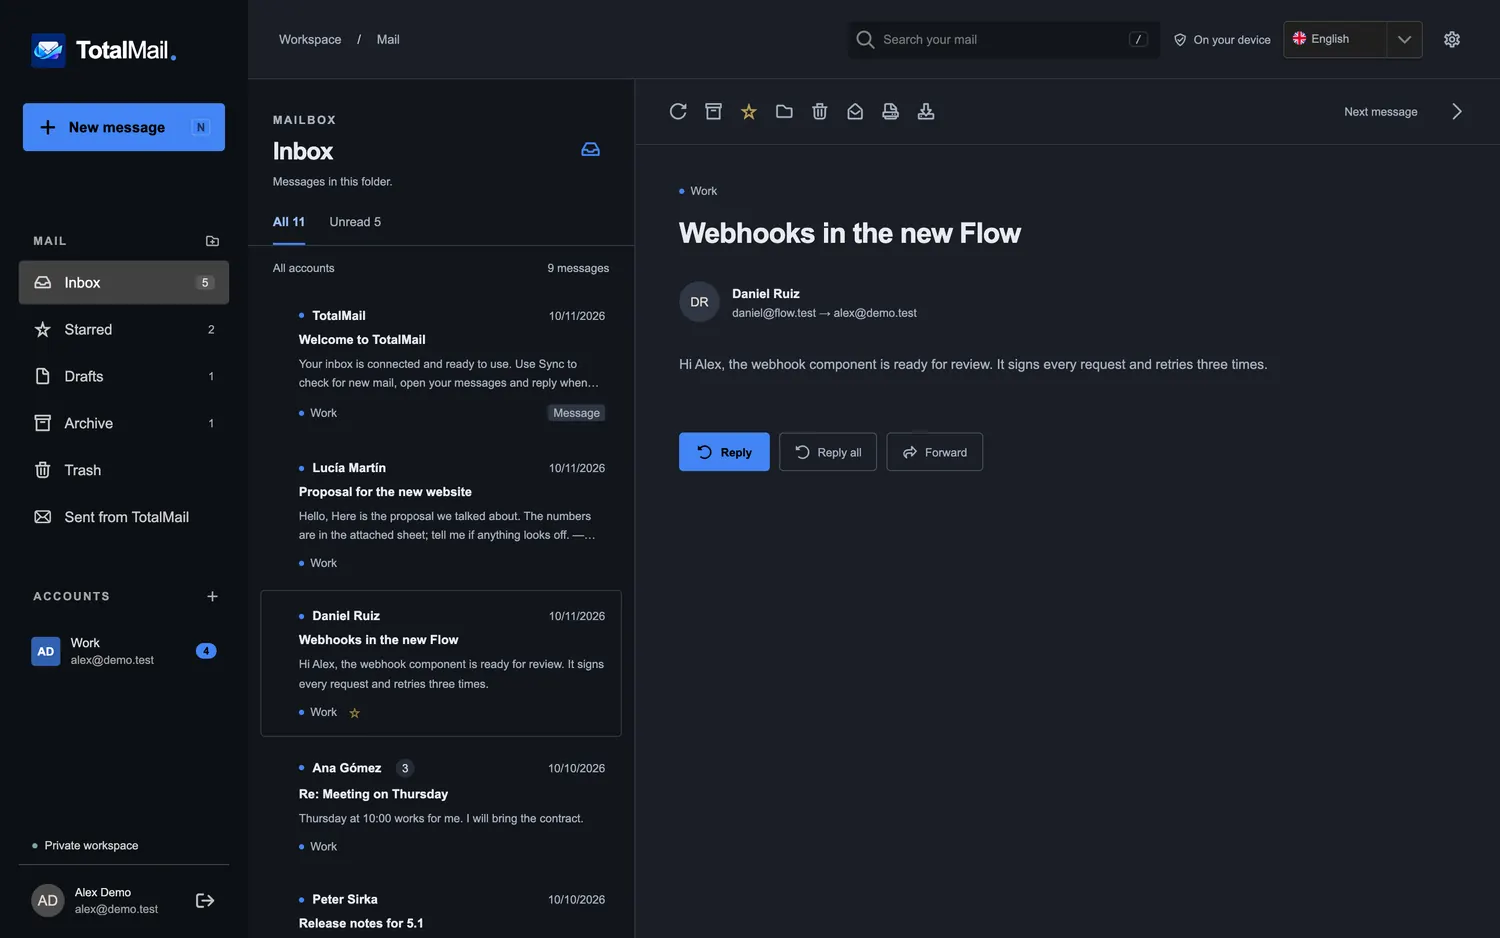Screen dimensions: 1500x938
Task: Go to the Next message
Action: pos(1403,112)
